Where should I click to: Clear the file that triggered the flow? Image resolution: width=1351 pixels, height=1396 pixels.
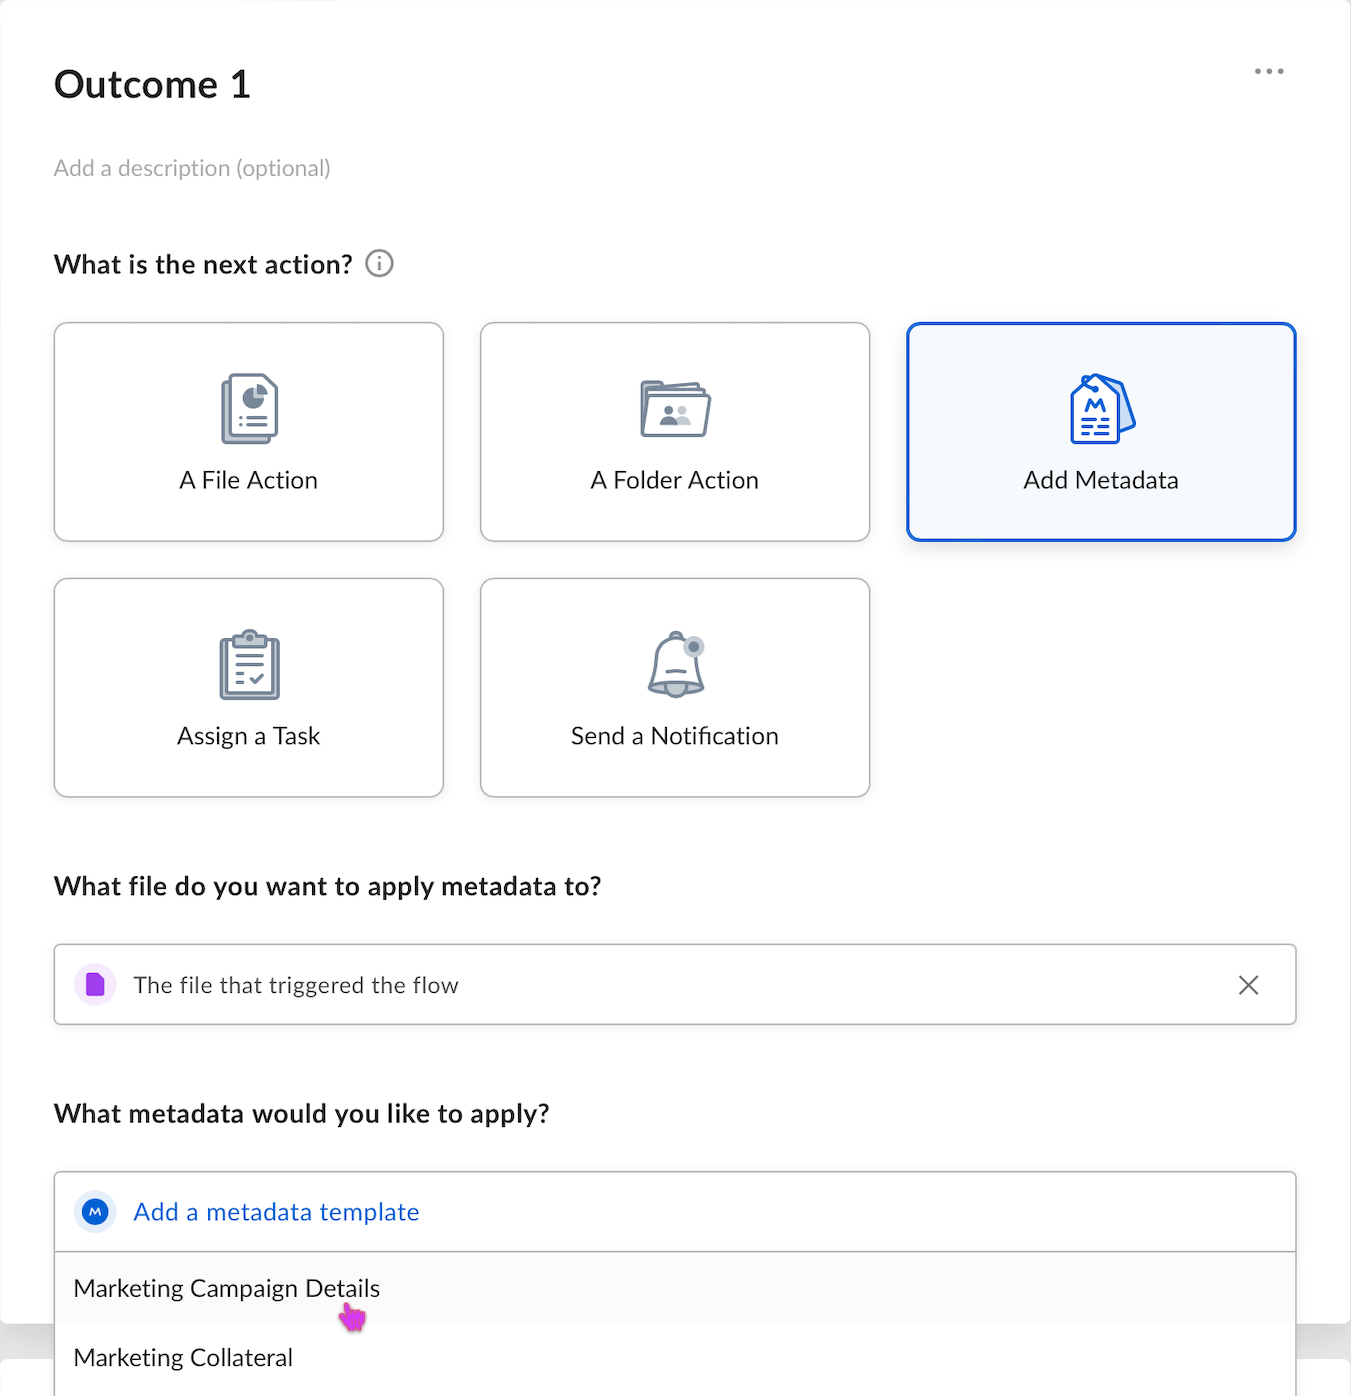[x=1248, y=985]
